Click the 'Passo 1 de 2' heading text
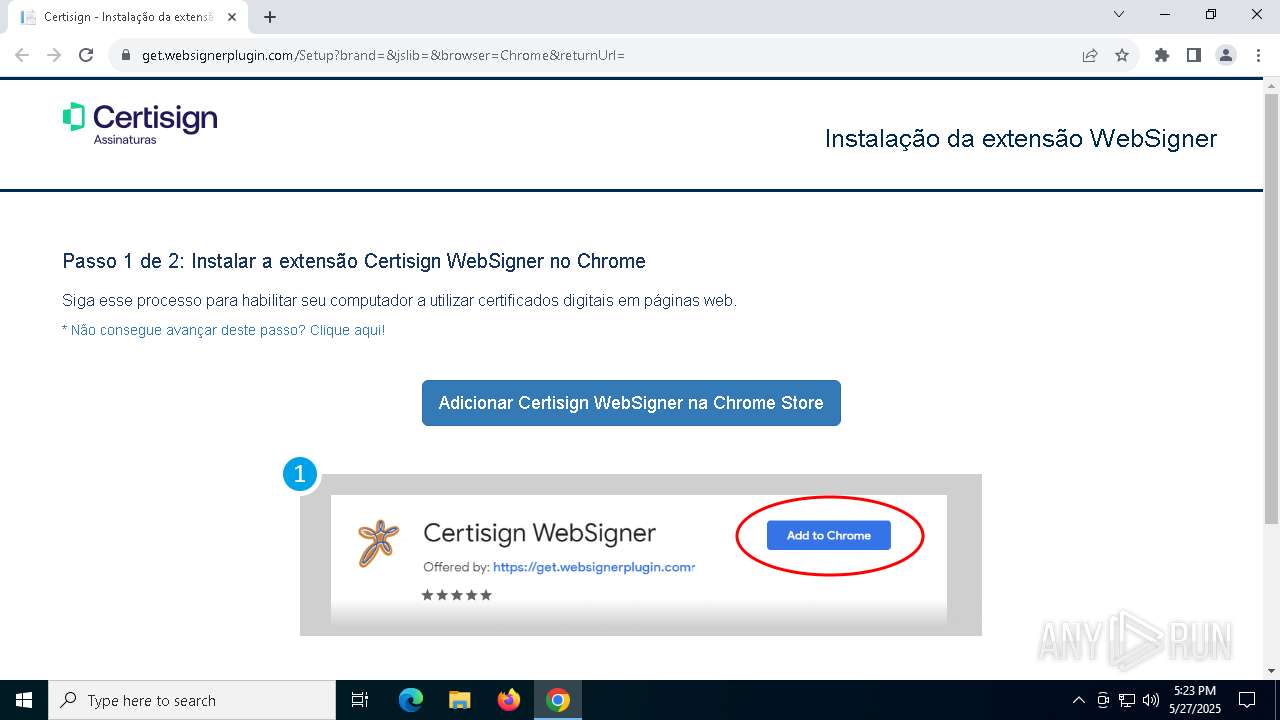The height and width of the screenshot is (720, 1280). [x=354, y=261]
